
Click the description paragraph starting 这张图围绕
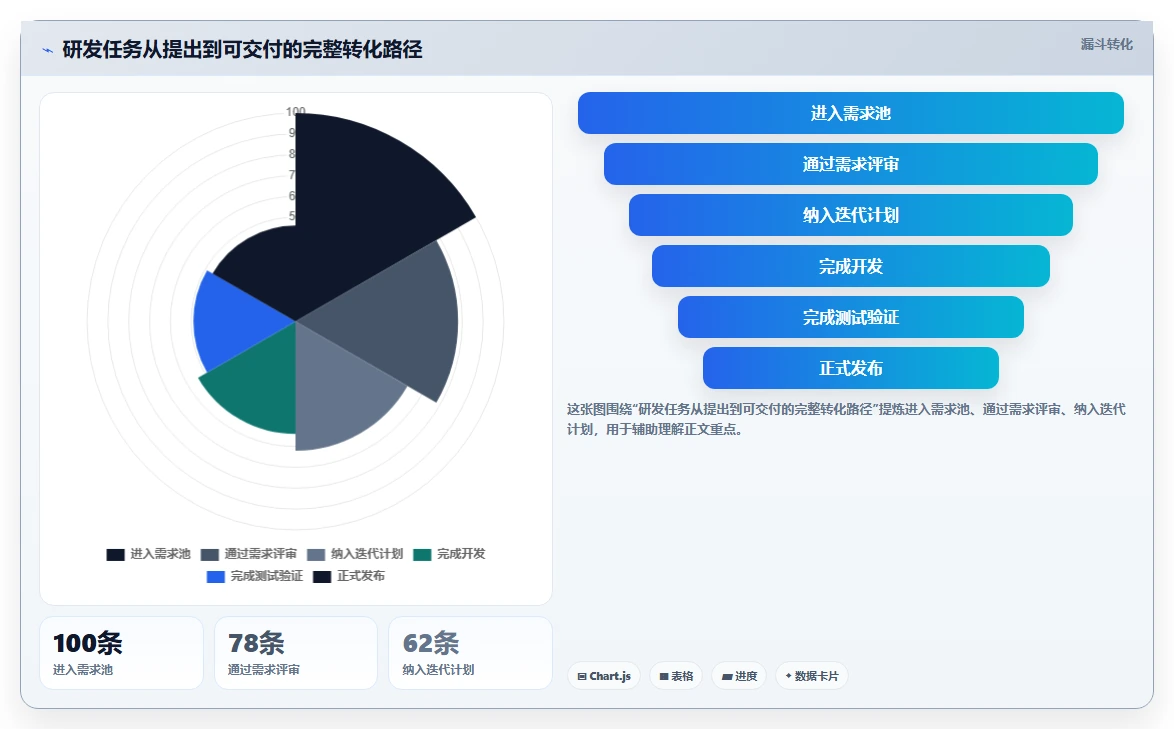[x=846, y=419]
